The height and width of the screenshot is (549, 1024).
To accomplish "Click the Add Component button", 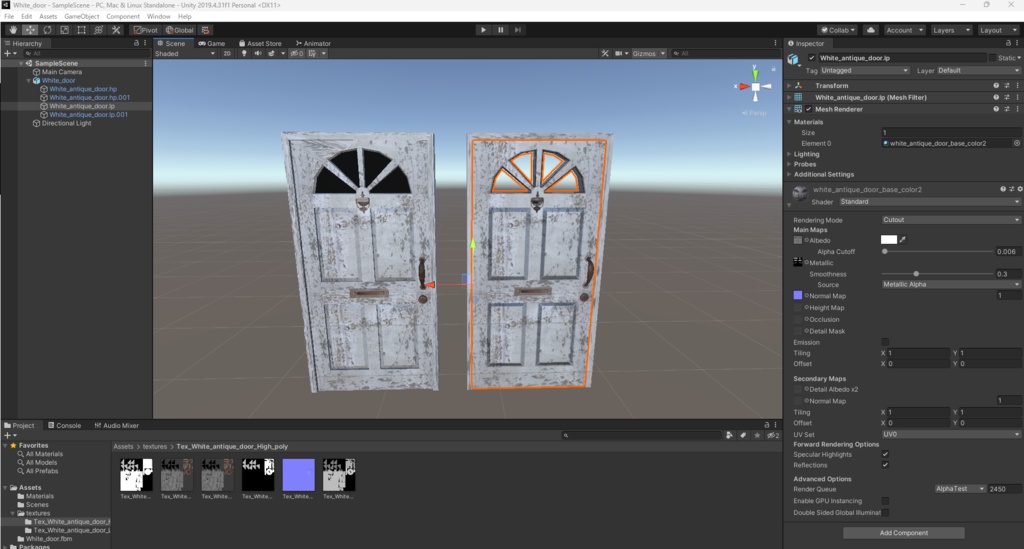I will pos(903,533).
